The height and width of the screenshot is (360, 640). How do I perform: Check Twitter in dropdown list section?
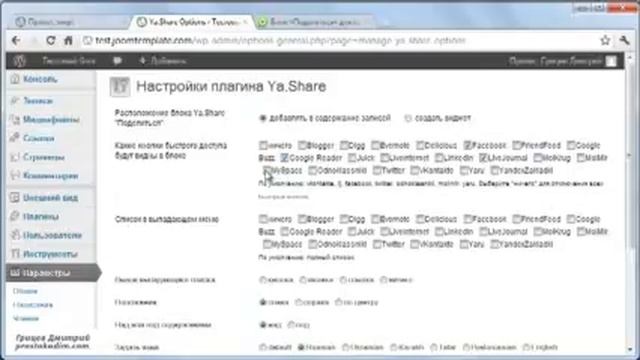coord(377,244)
